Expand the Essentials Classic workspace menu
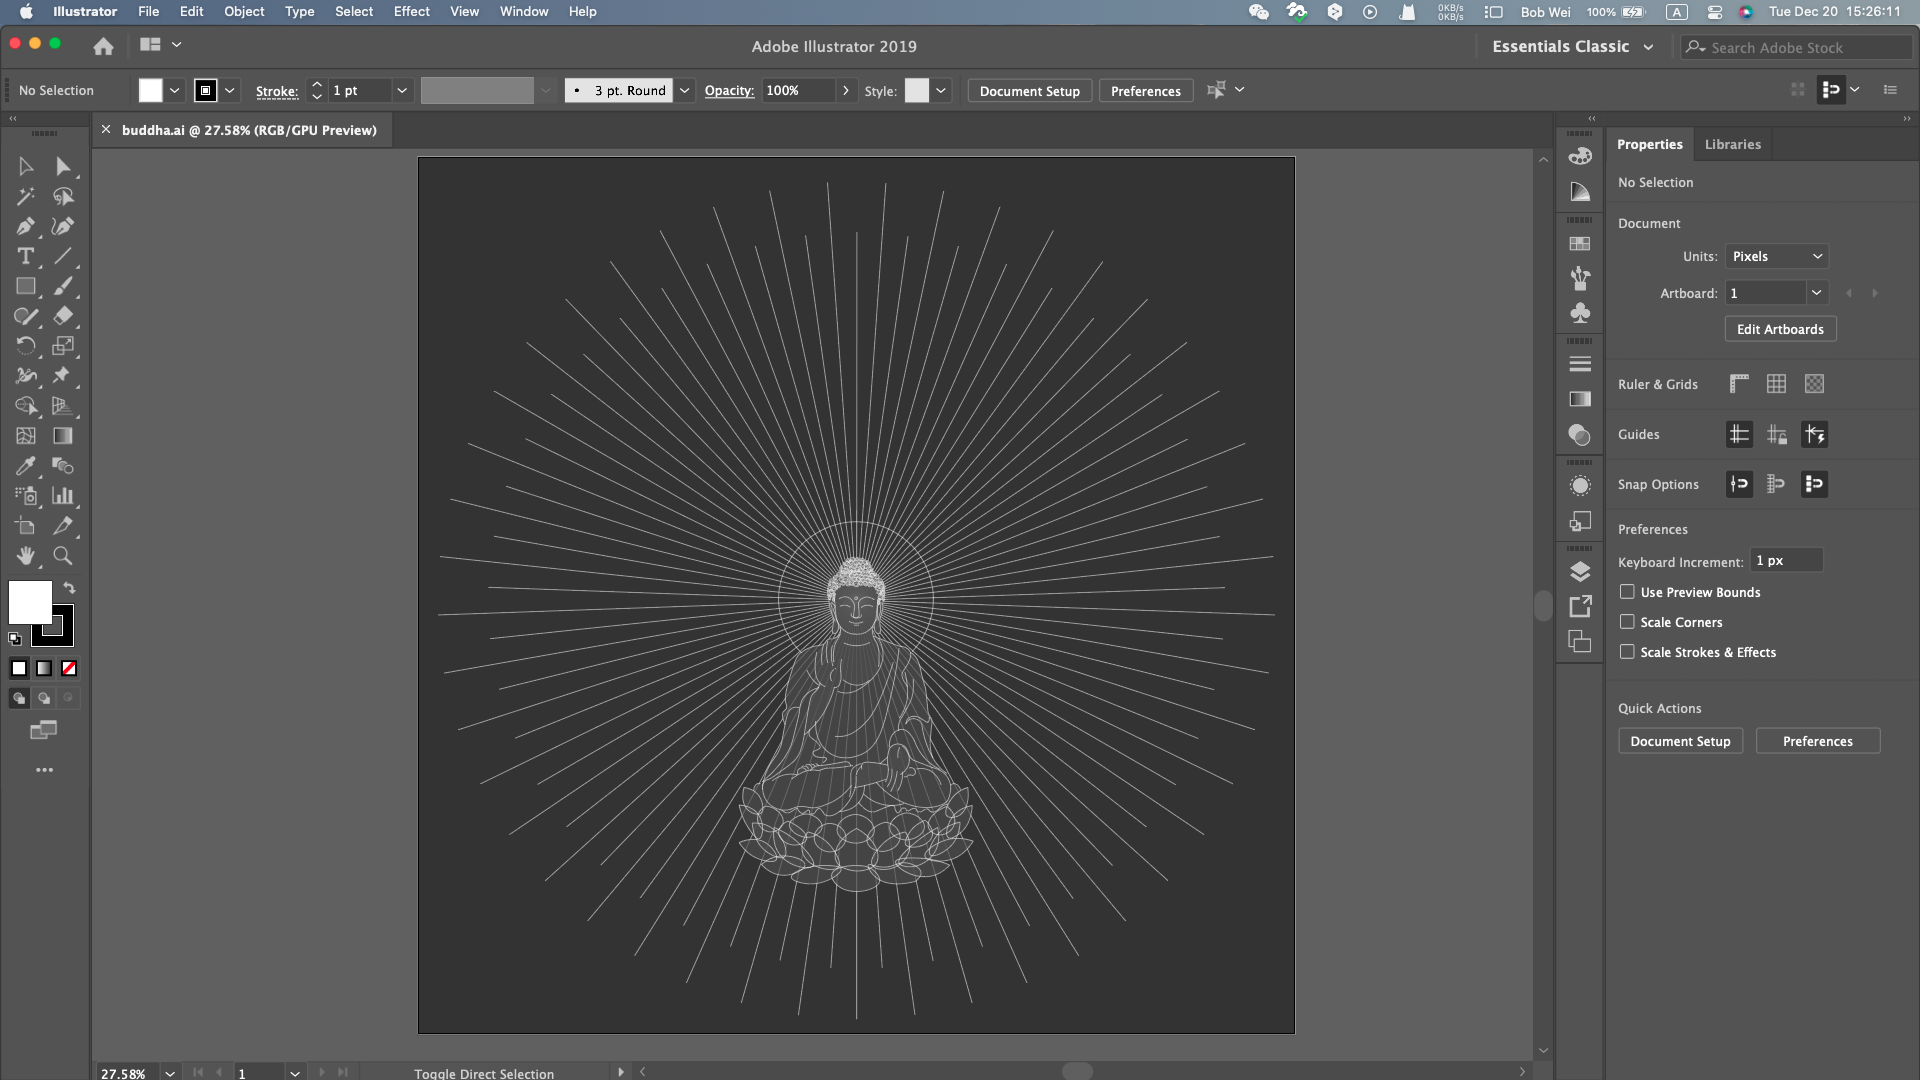This screenshot has height=1080, width=1920. point(1648,47)
